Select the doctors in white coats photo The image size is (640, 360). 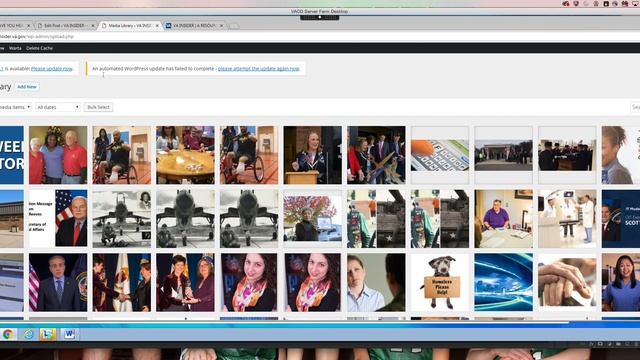tap(567, 219)
